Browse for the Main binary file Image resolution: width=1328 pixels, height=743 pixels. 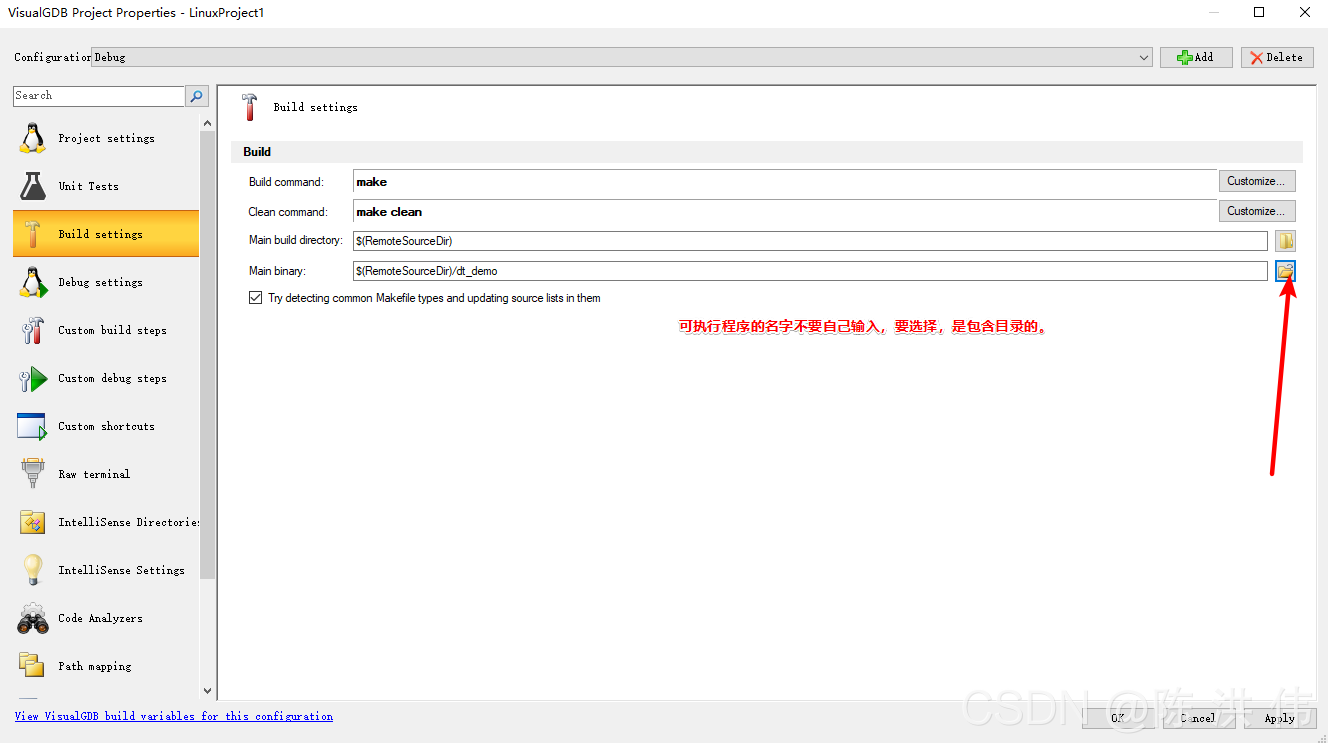point(1285,271)
